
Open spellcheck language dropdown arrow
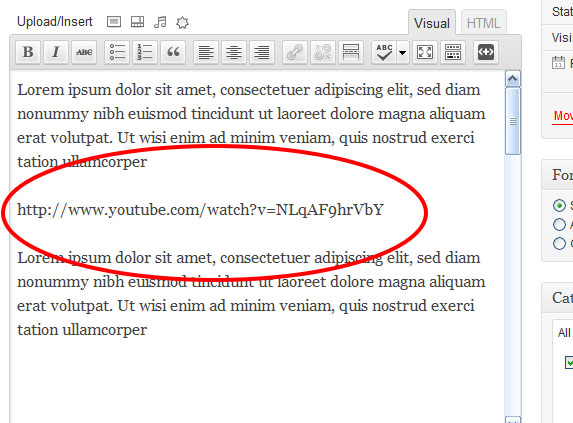point(402,52)
